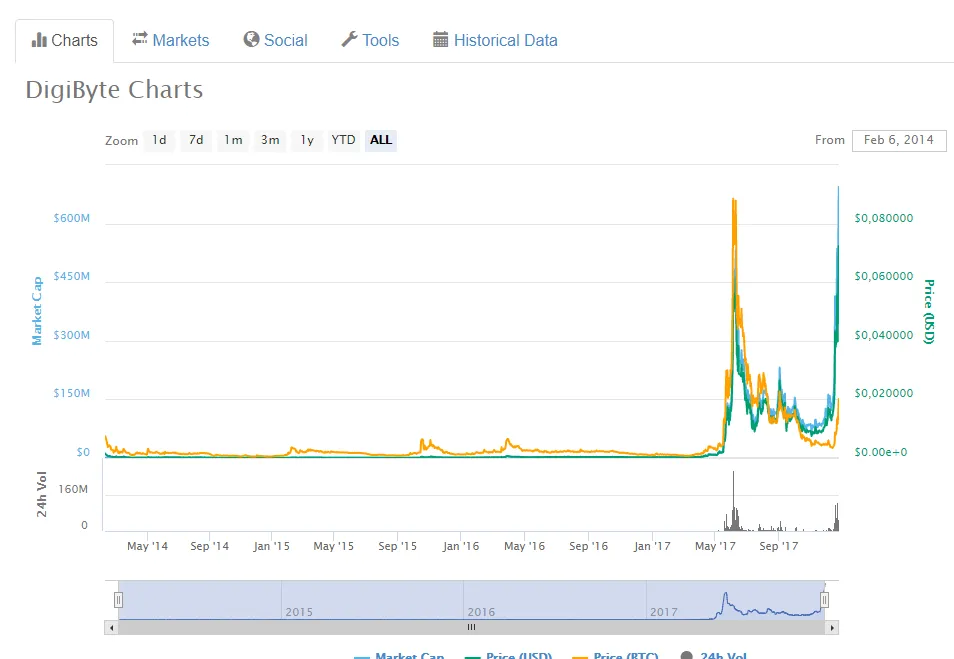
Task: Click the 2017 label in navigator
Action: tap(664, 612)
